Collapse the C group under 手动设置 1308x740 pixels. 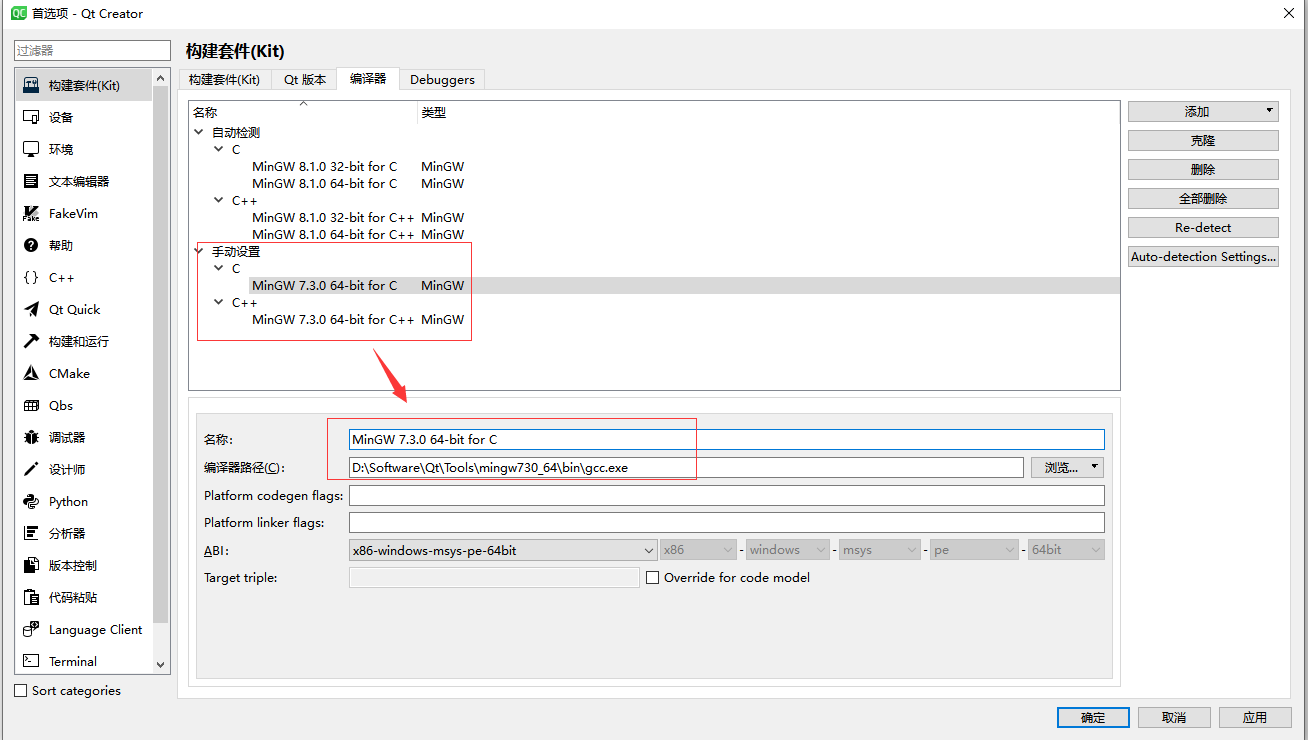[219, 268]
